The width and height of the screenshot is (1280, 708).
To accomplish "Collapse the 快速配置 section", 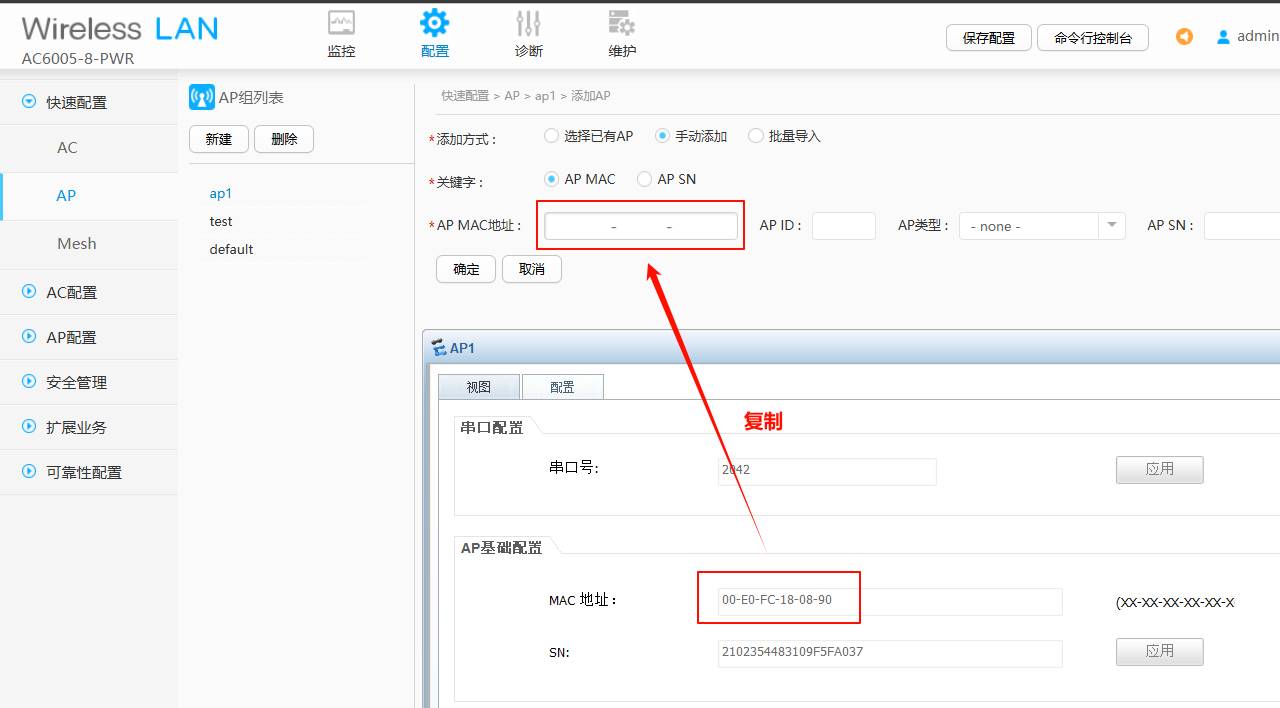I will [x=28, y=101].
